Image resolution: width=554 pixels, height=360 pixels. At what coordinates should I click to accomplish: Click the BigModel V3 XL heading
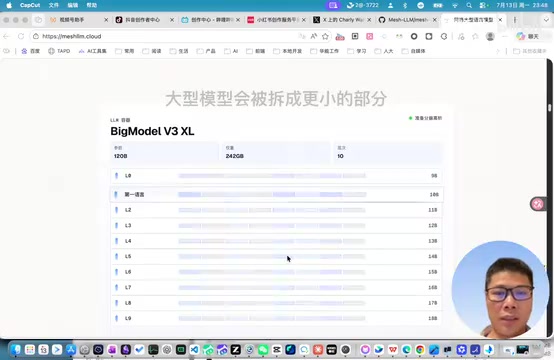tap(152, 131)
